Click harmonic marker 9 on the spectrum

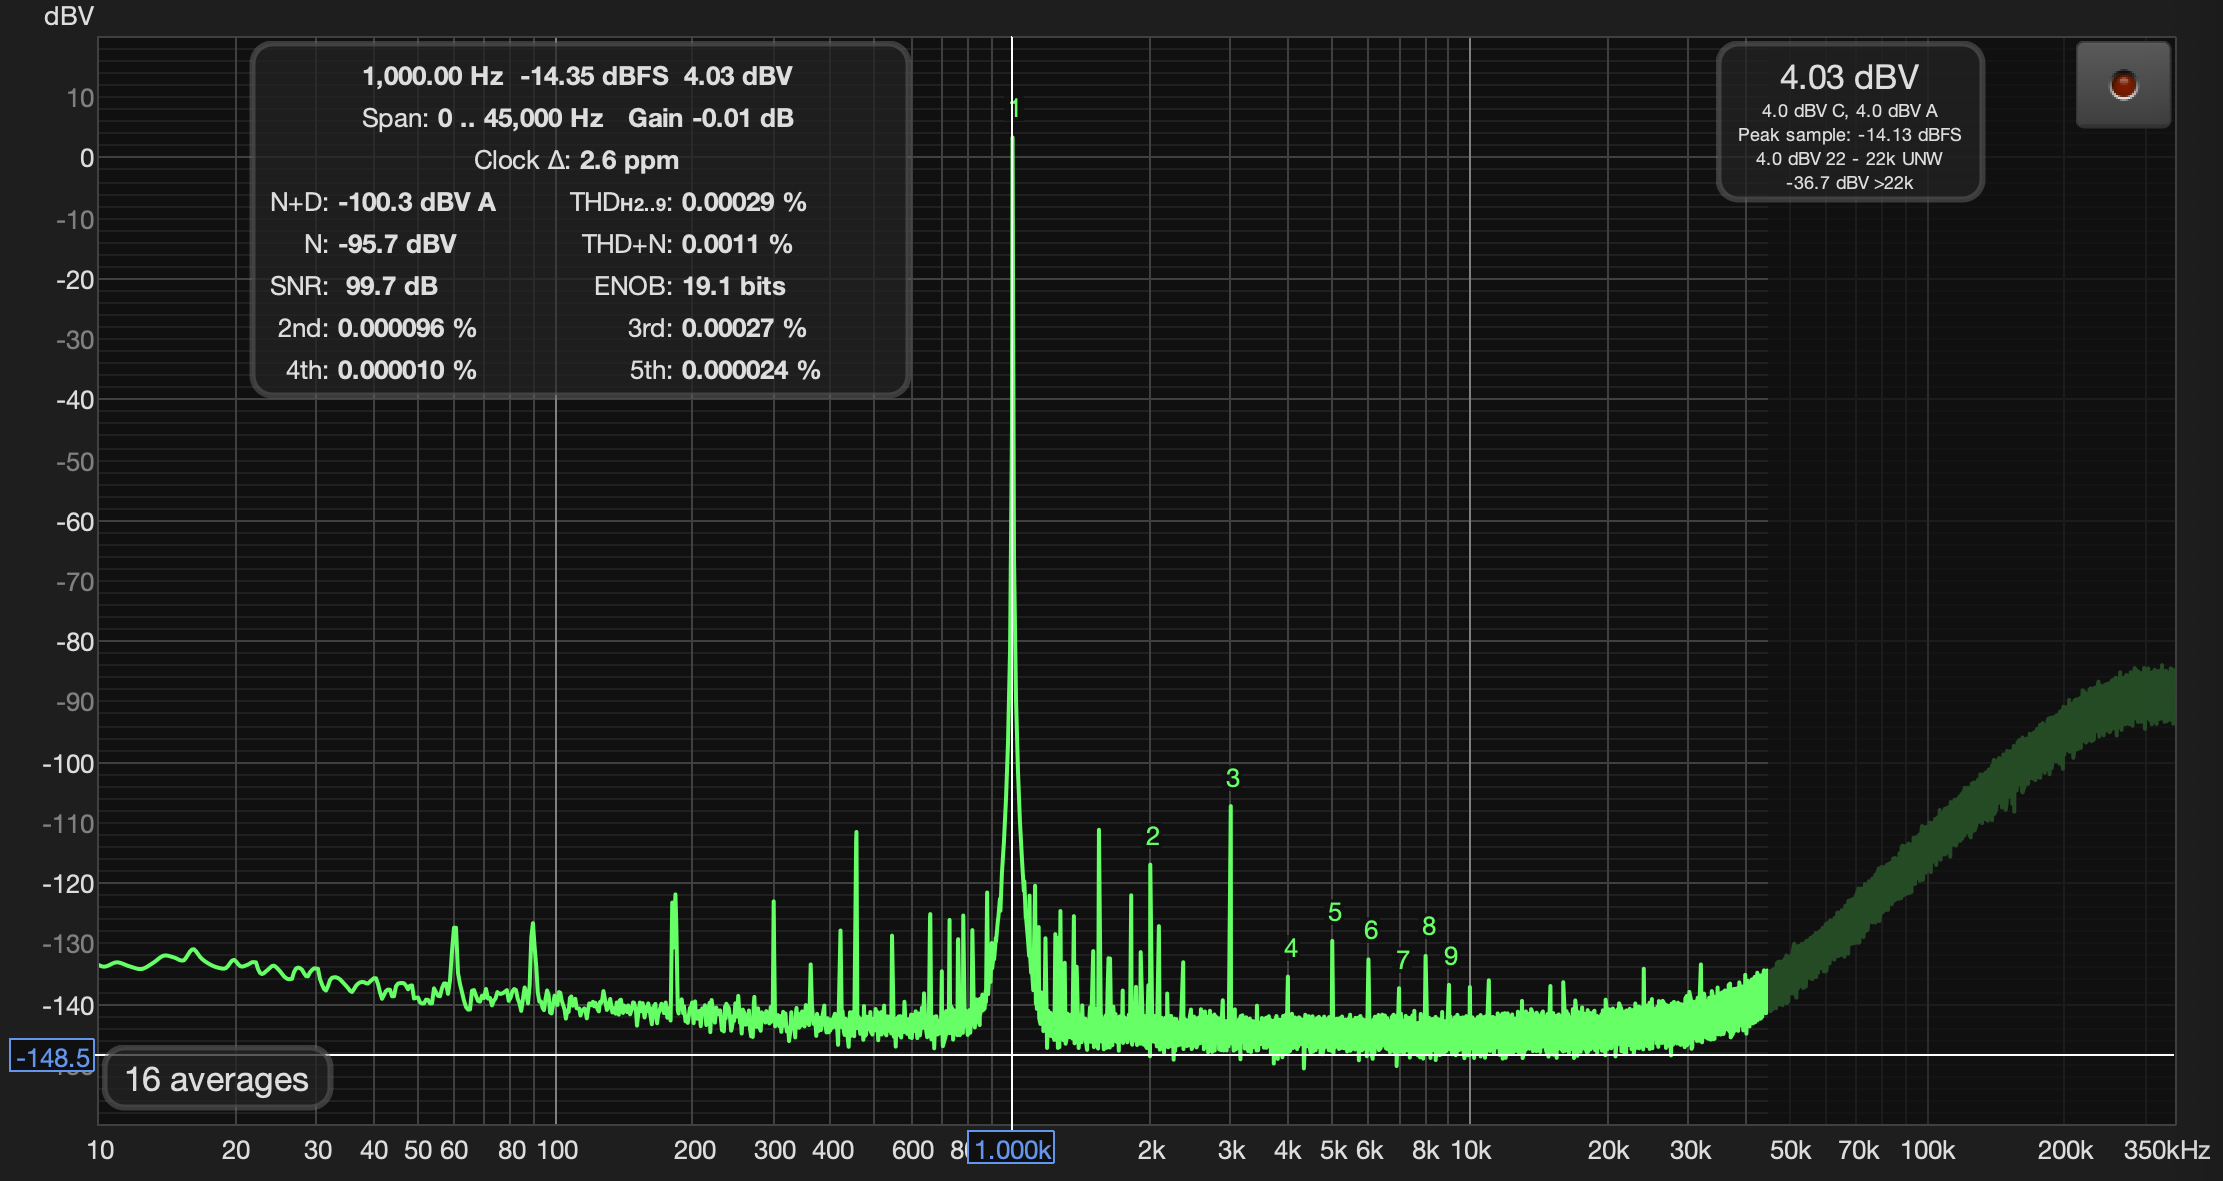click(x=1450, y=956)
